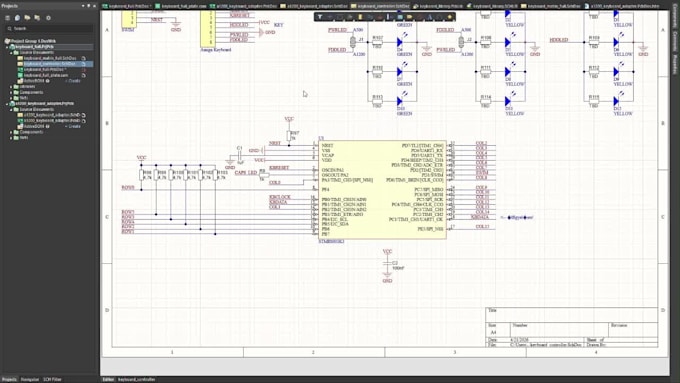
Task: Select resistor R97 below VCC
Action: [x=289, y=135]
